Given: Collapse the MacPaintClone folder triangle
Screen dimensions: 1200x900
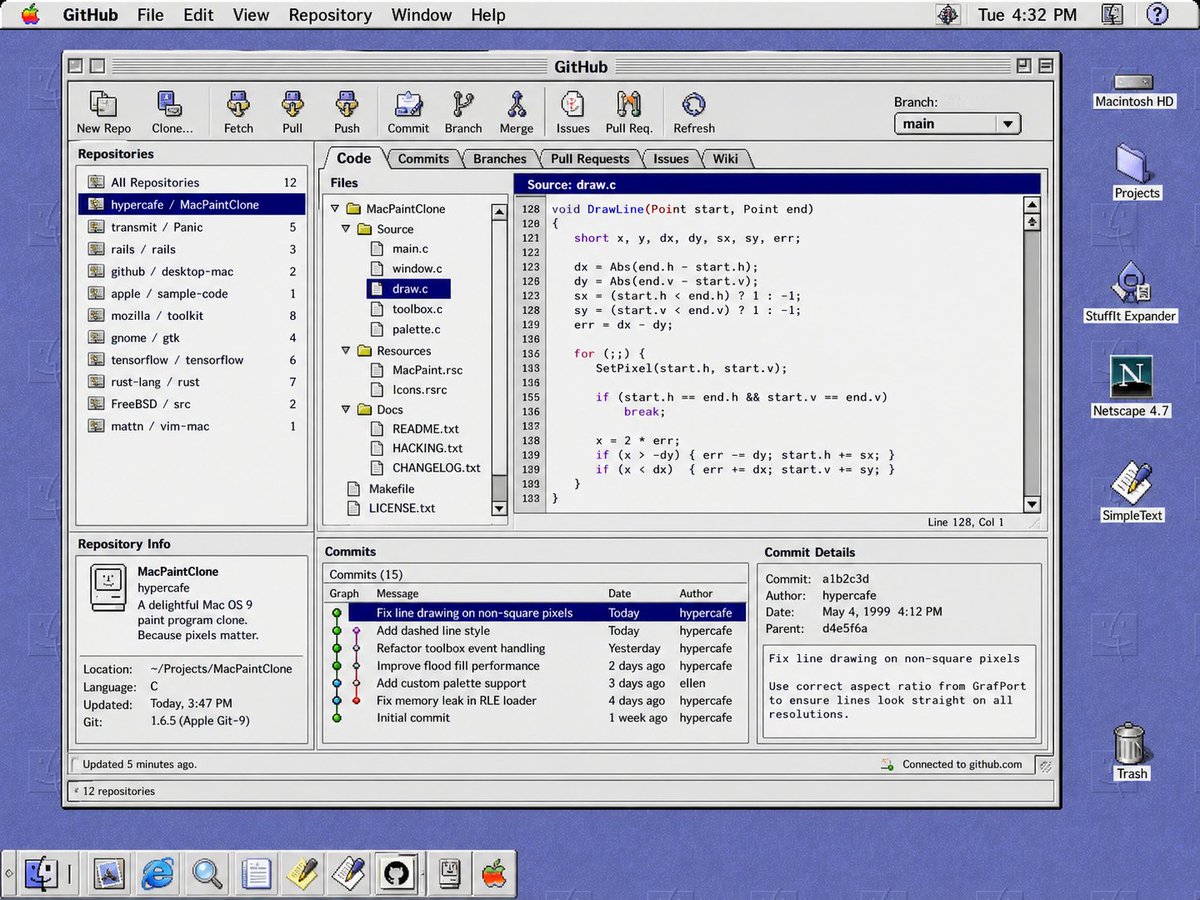Looking at the screenshot, I should [334, 209].
